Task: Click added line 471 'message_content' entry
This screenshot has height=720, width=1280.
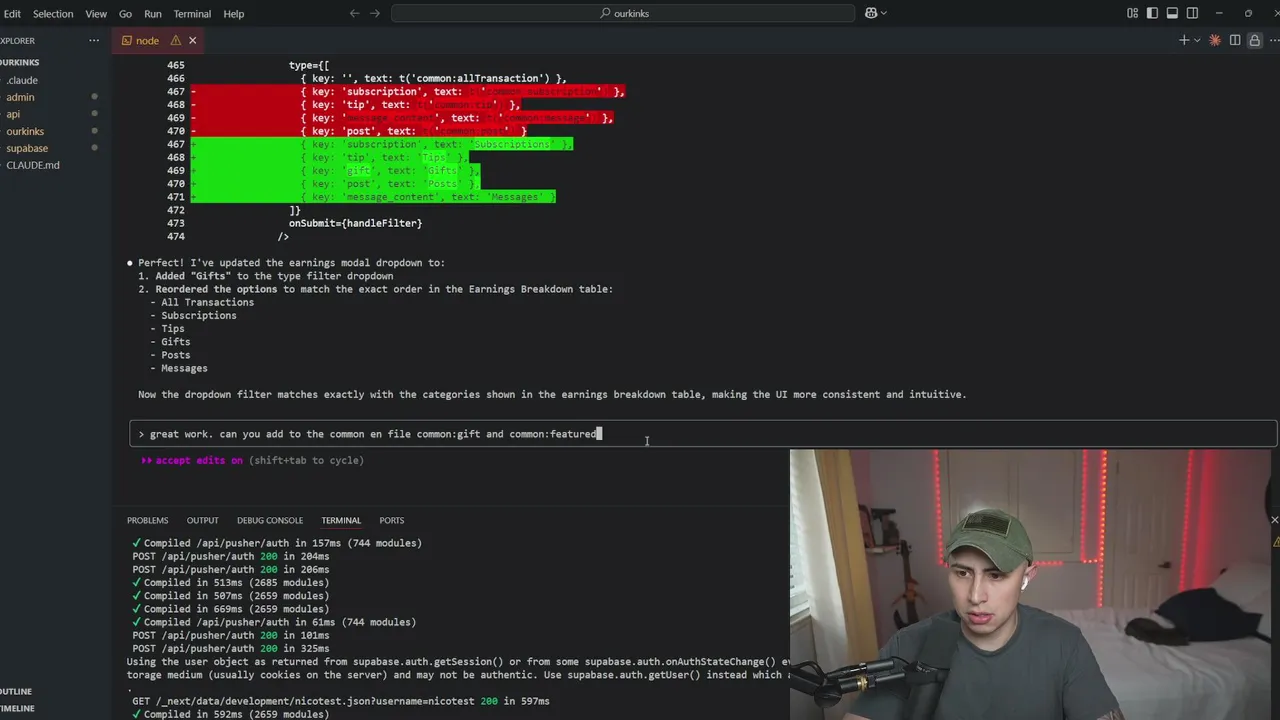Action: [x=372, y=197]
